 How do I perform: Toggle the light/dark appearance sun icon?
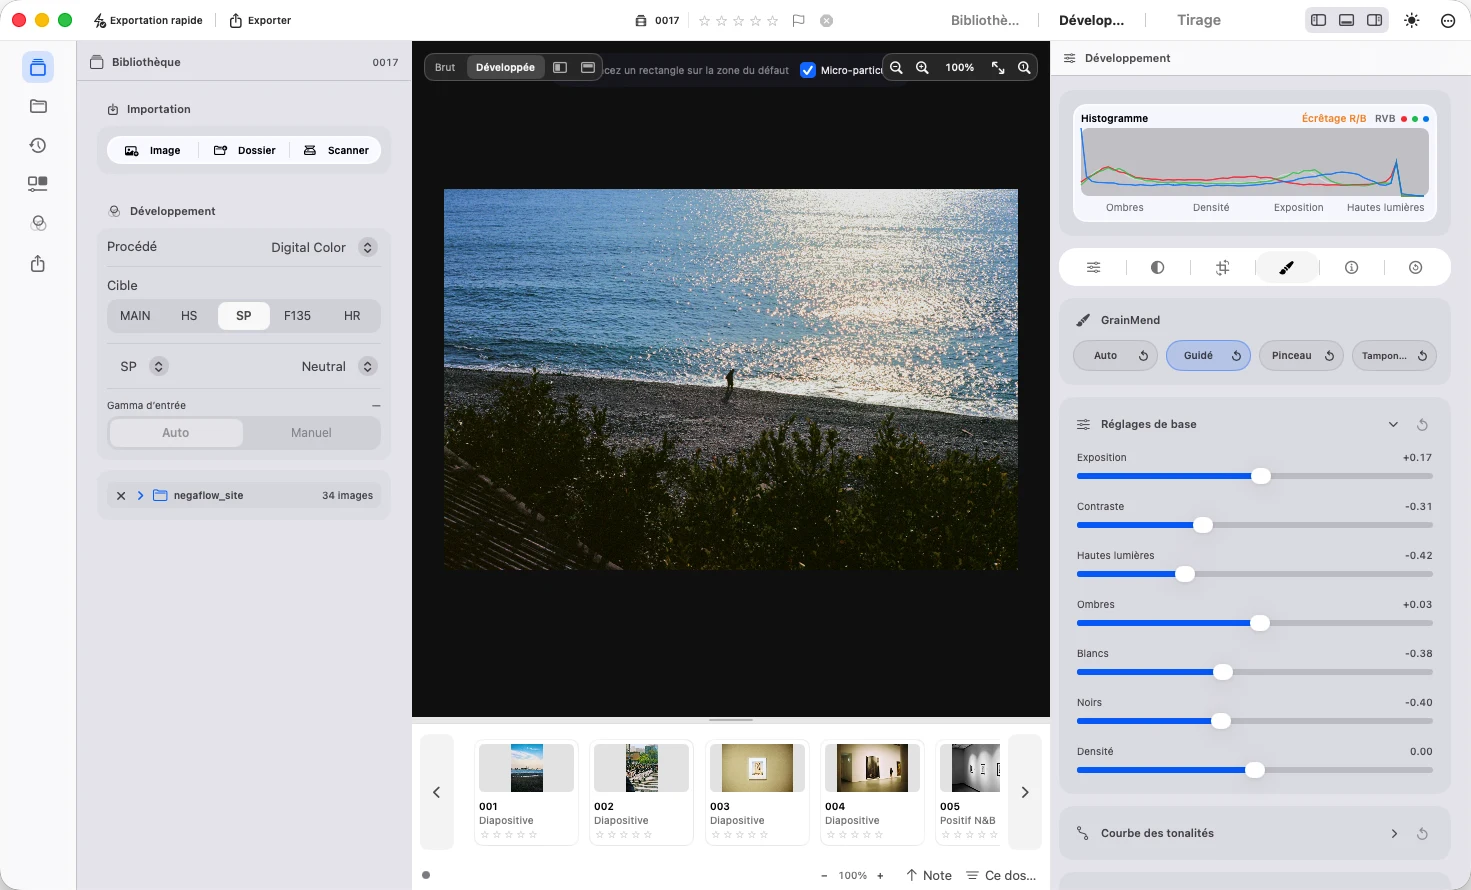1412,20
